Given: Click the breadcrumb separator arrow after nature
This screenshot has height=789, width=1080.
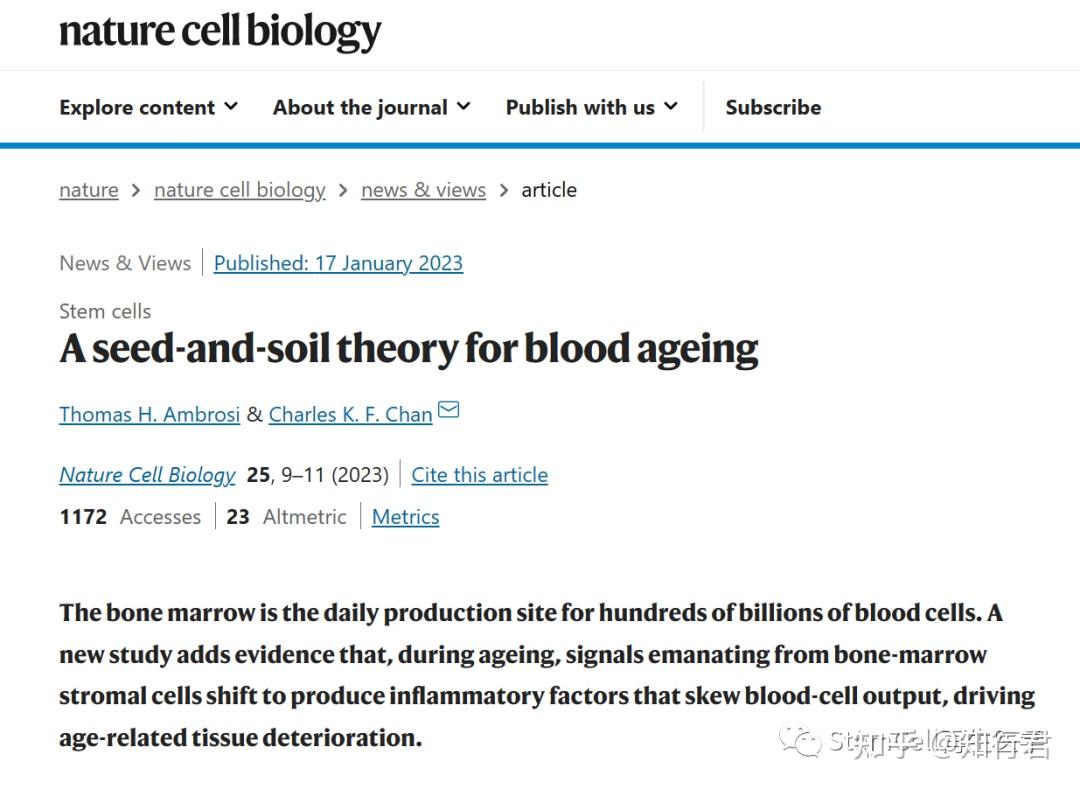Looking at the screenshot, I should pos(133,190).
